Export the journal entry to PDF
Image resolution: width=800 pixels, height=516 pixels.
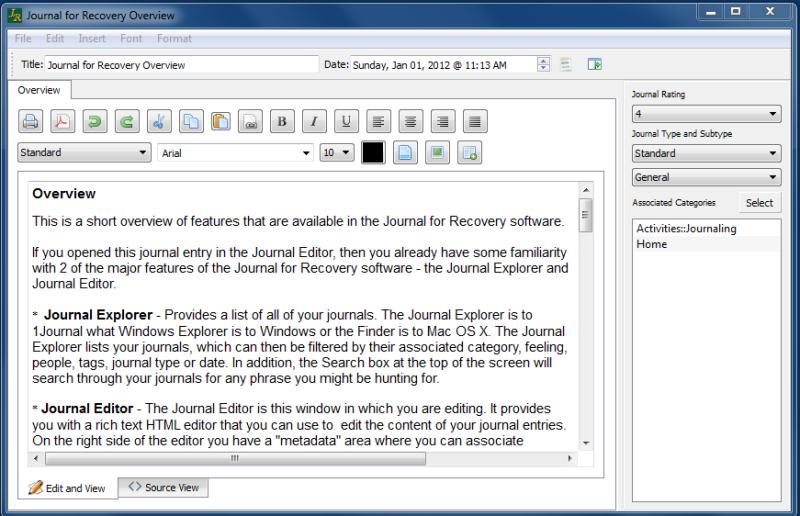[x=63, y=122]
